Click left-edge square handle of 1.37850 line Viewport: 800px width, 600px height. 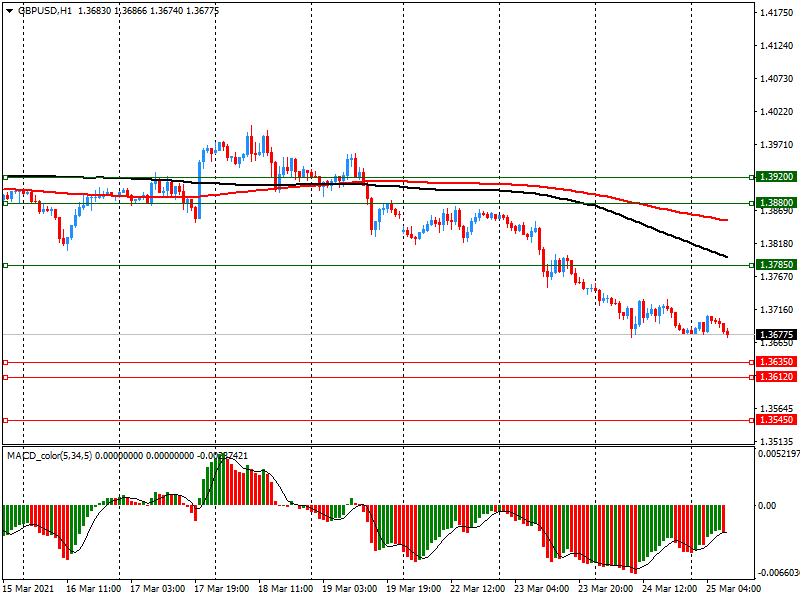(x=5, y=265)
